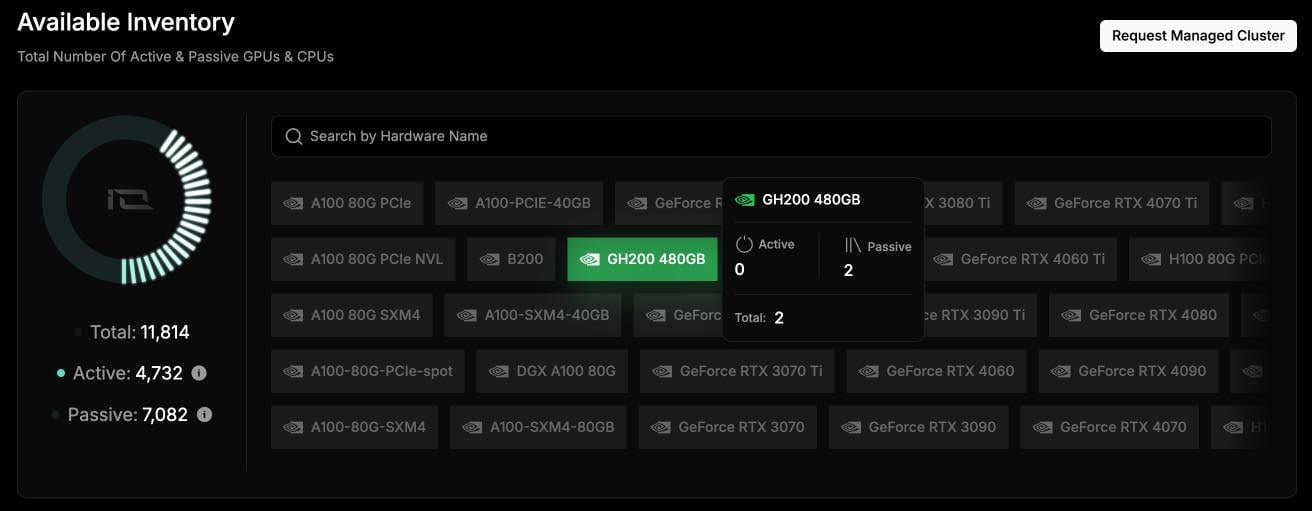This screenshot has height=511, width=1312.
Task: Click the inventory subtitle about Active & Passive GPUs
Action: [175, 57]
